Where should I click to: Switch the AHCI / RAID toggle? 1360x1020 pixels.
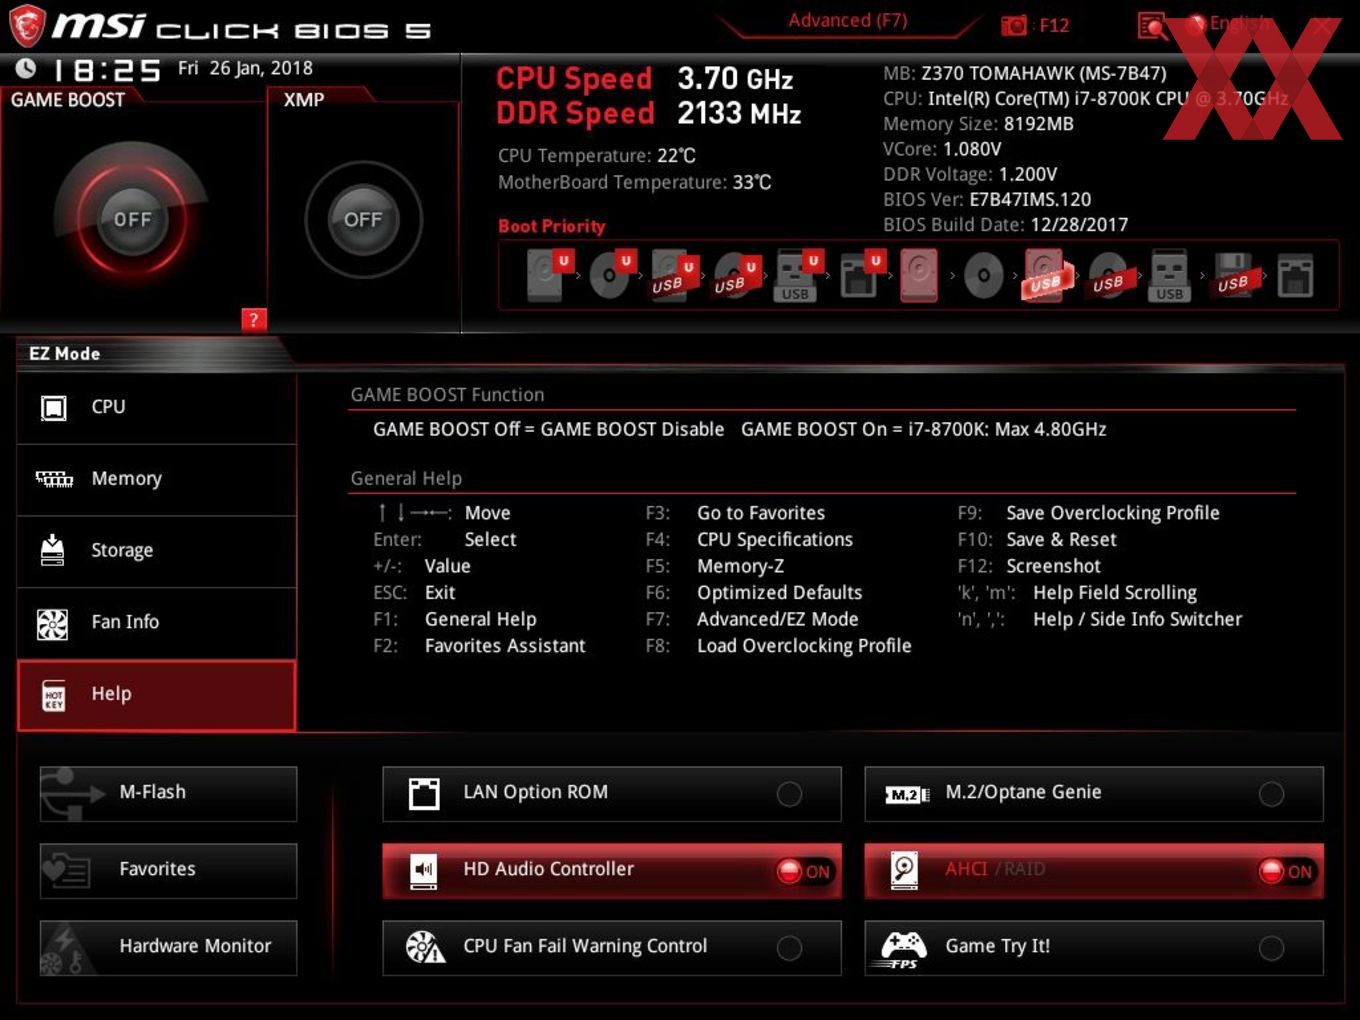point(1286,871)
